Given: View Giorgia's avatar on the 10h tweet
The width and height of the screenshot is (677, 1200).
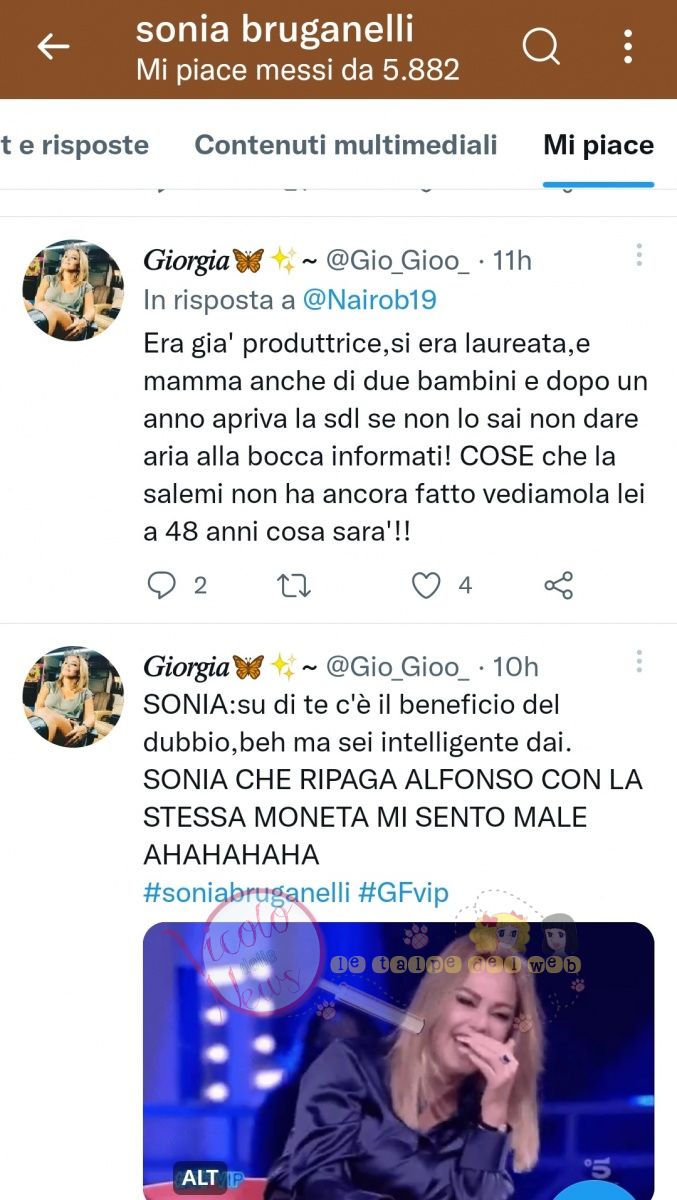Looking at the screenshot, I should (x=73, y=696).
